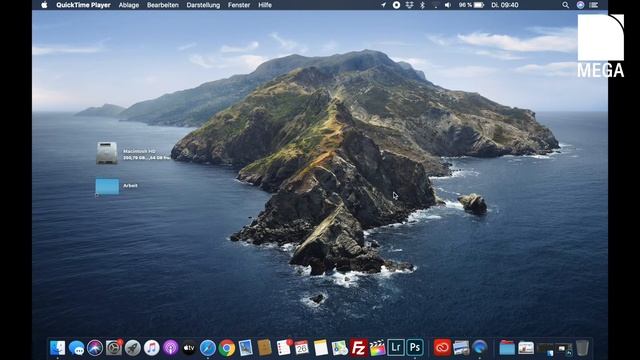Launch Safari from the Dock
The image size is (640, 360).
pyautogui.click(x=208, y=348)
